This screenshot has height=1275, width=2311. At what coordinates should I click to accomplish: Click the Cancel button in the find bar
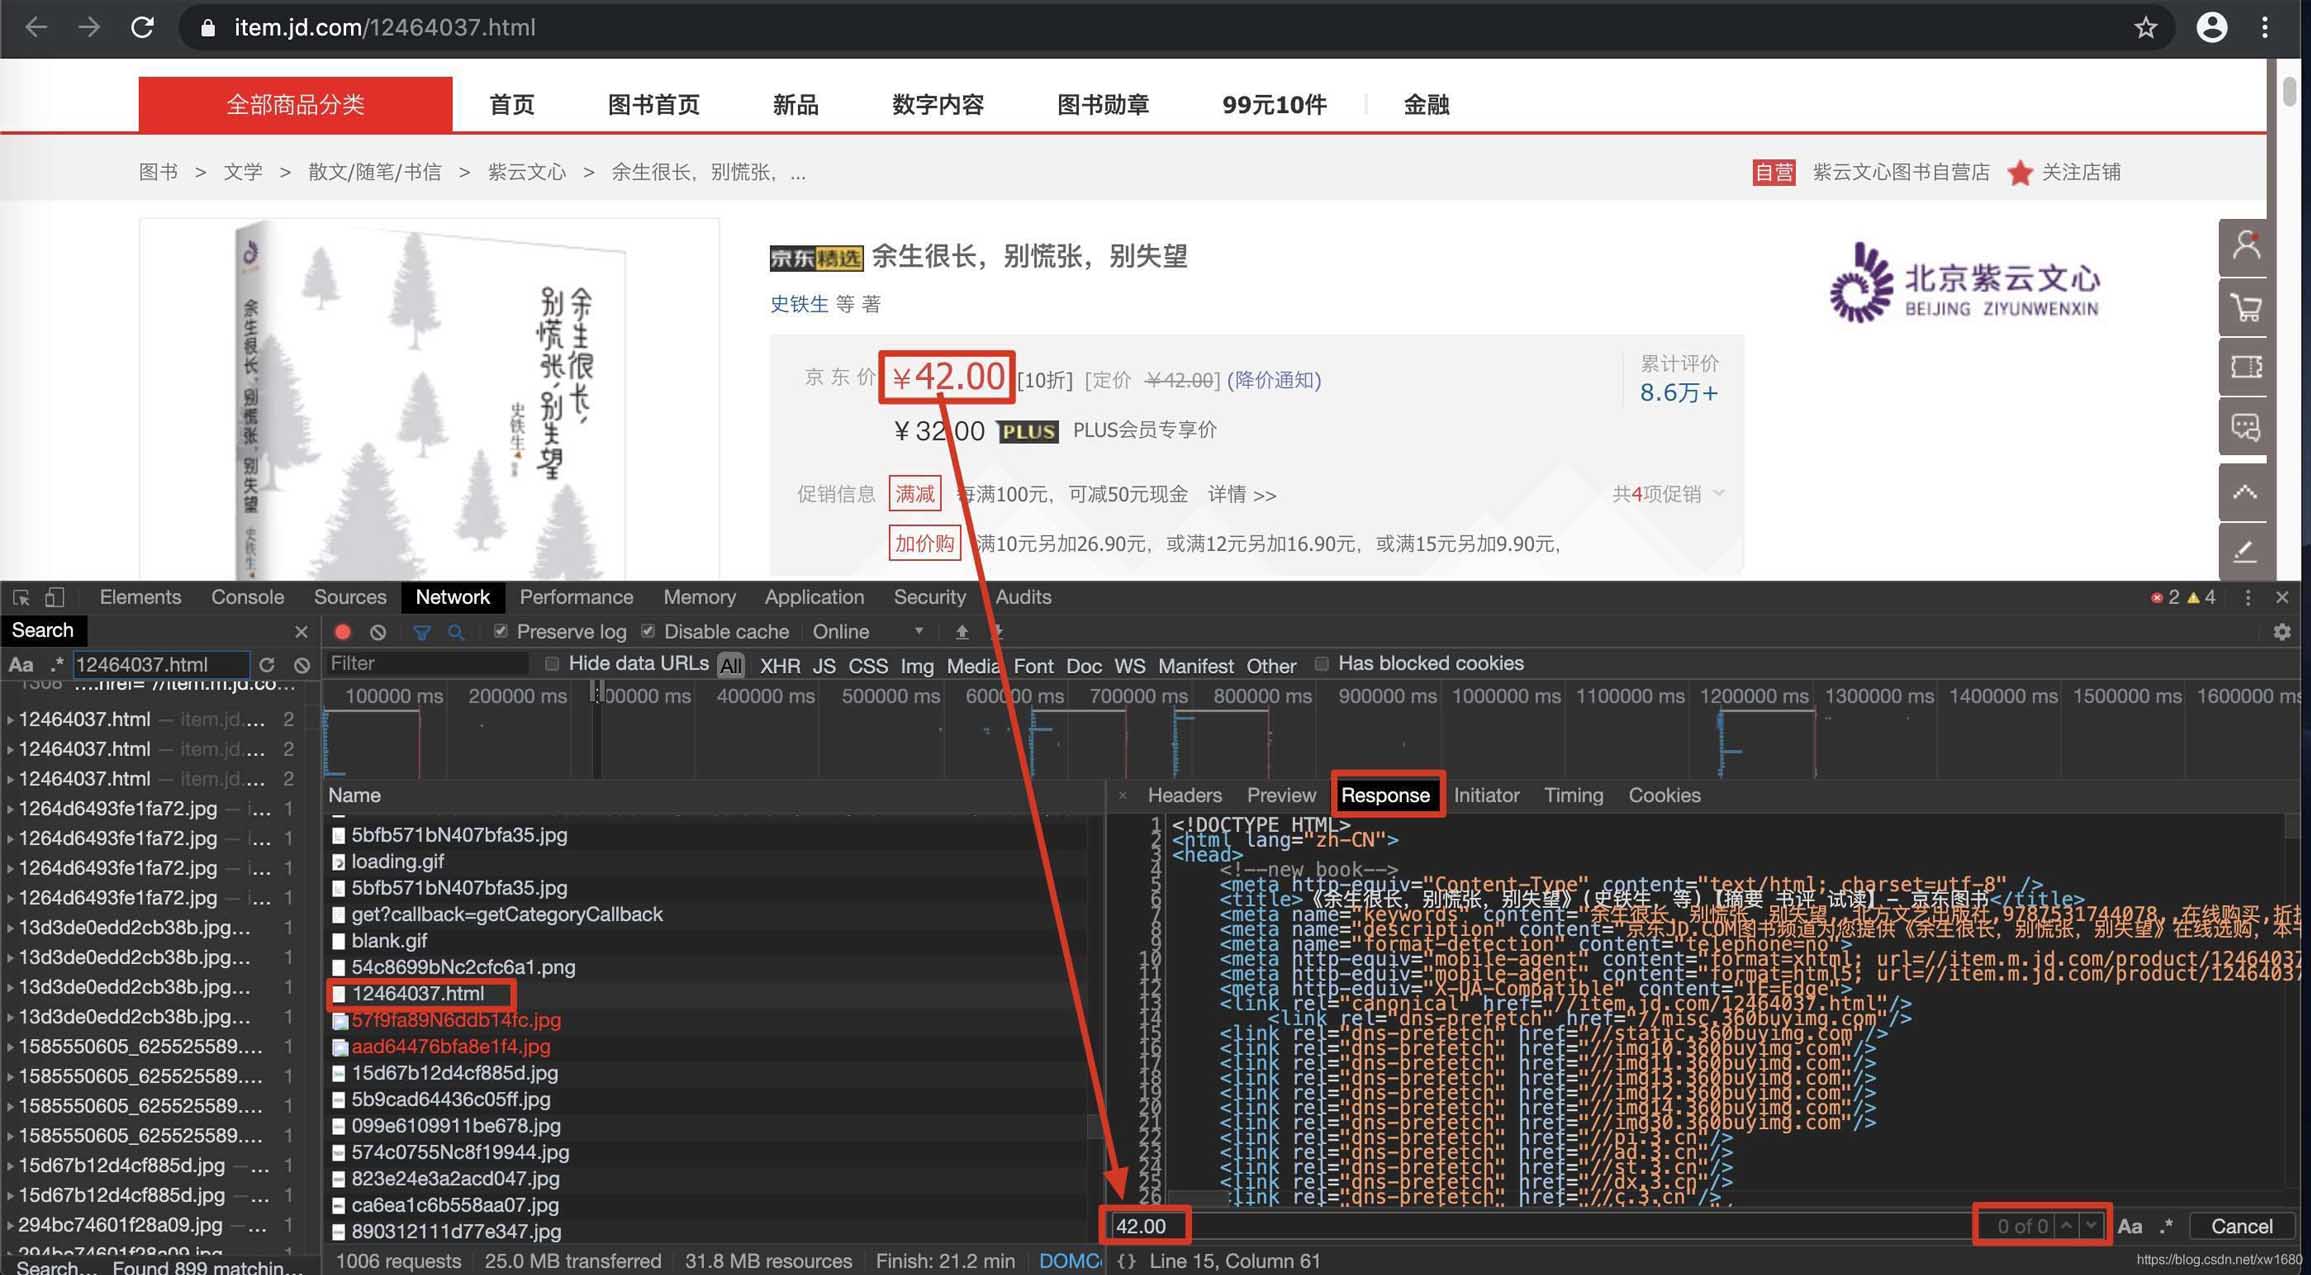point(2242,1226)
